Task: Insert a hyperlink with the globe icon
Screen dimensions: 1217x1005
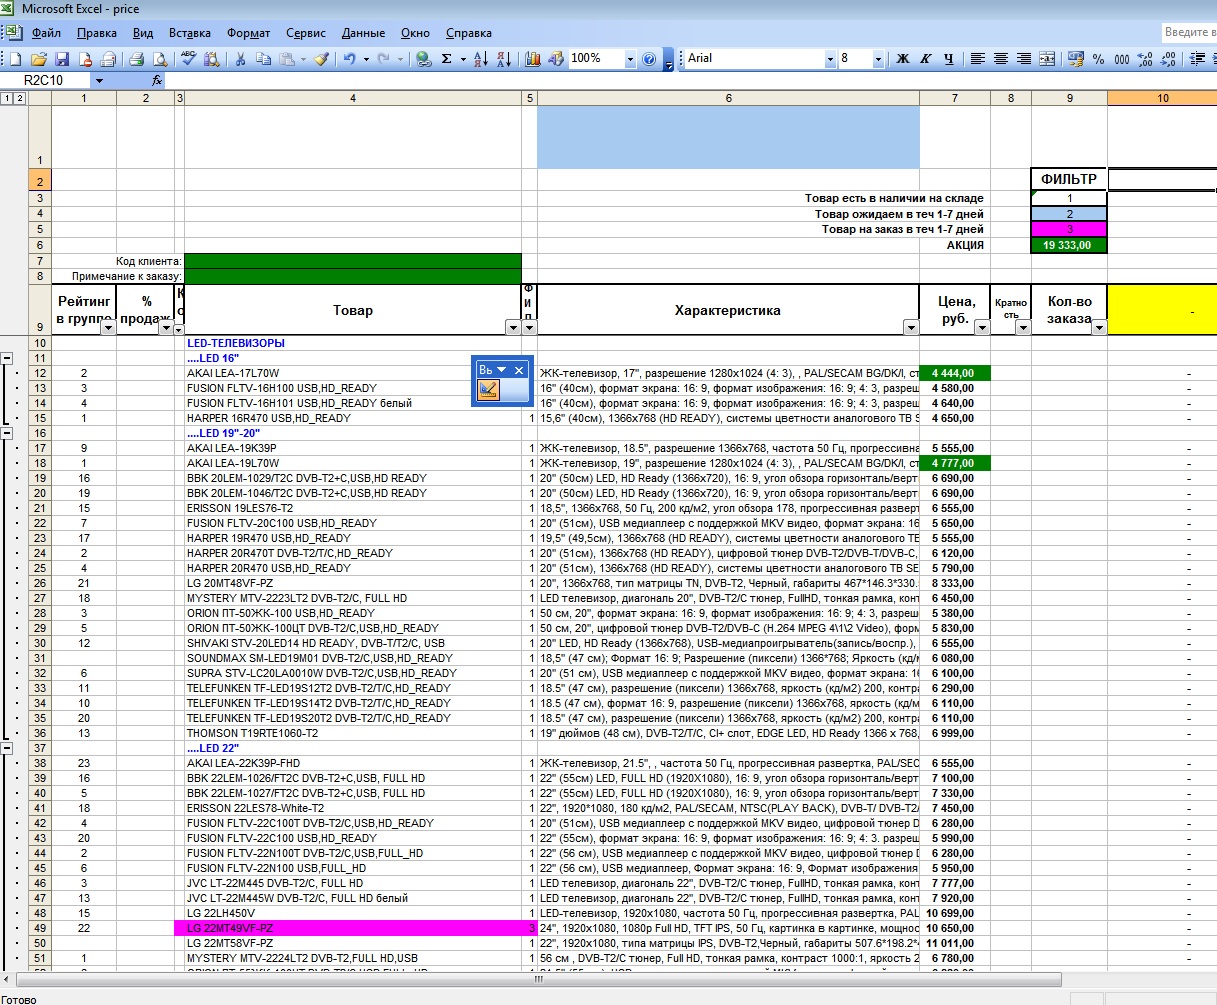Action: (423, 59)
